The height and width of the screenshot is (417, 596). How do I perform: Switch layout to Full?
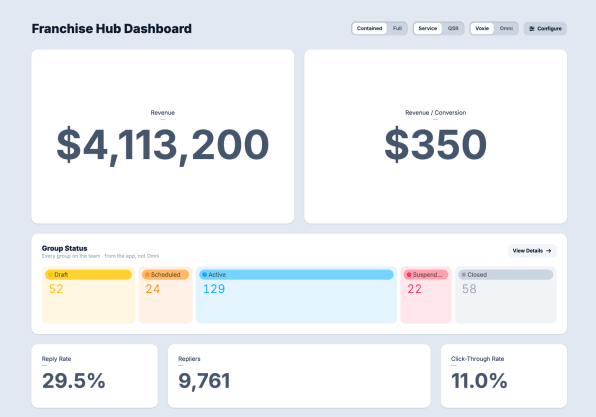[x=397, y=29]
